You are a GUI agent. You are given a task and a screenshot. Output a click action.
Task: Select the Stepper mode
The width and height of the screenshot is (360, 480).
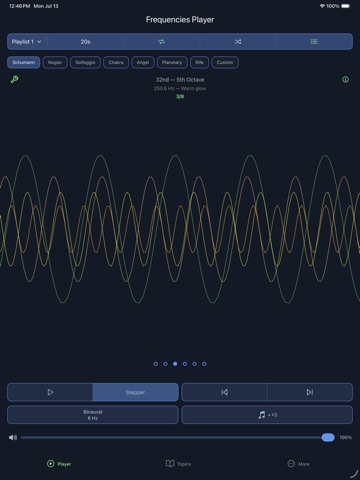click(x=135, y=392)
